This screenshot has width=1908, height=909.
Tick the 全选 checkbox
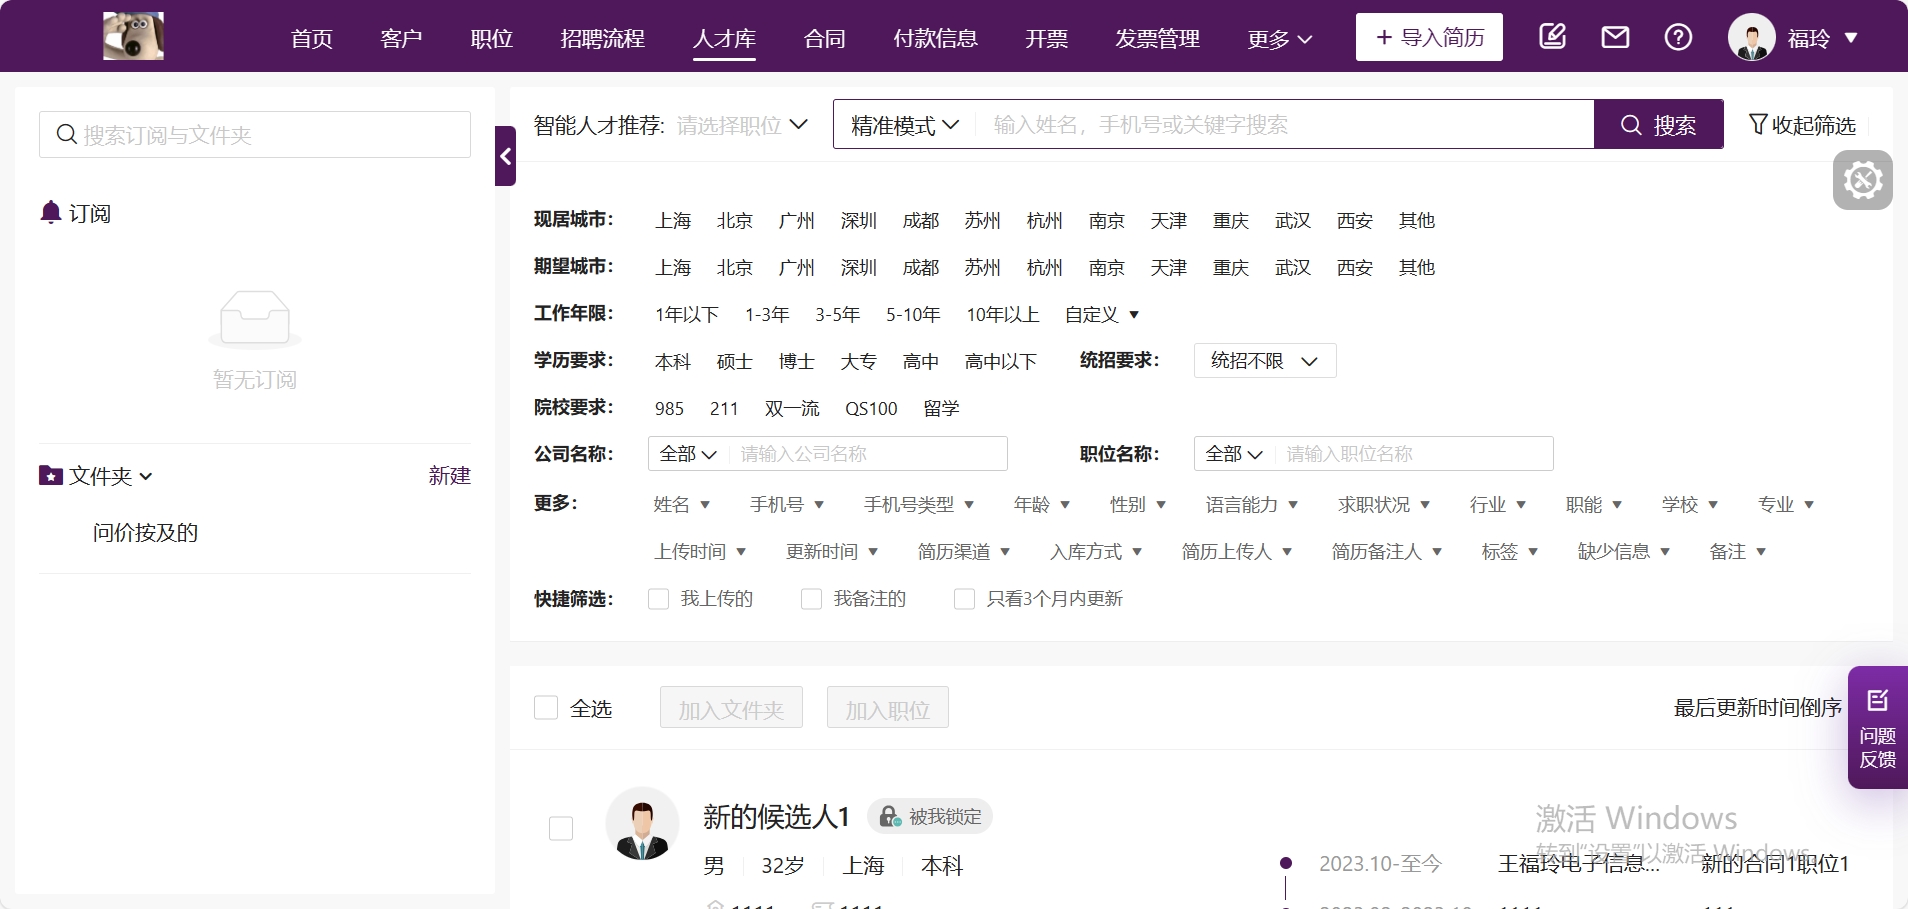coord(546,708)
